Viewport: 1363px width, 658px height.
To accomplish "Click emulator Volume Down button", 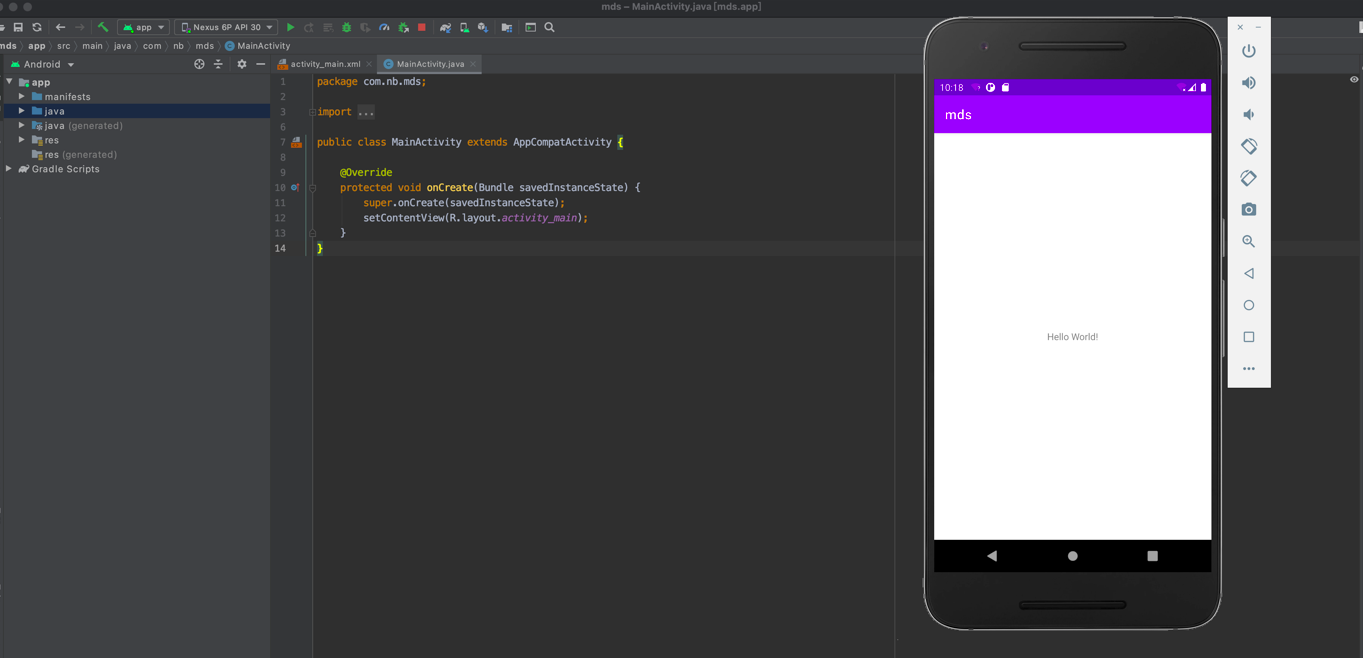I will coord(1249,114).
